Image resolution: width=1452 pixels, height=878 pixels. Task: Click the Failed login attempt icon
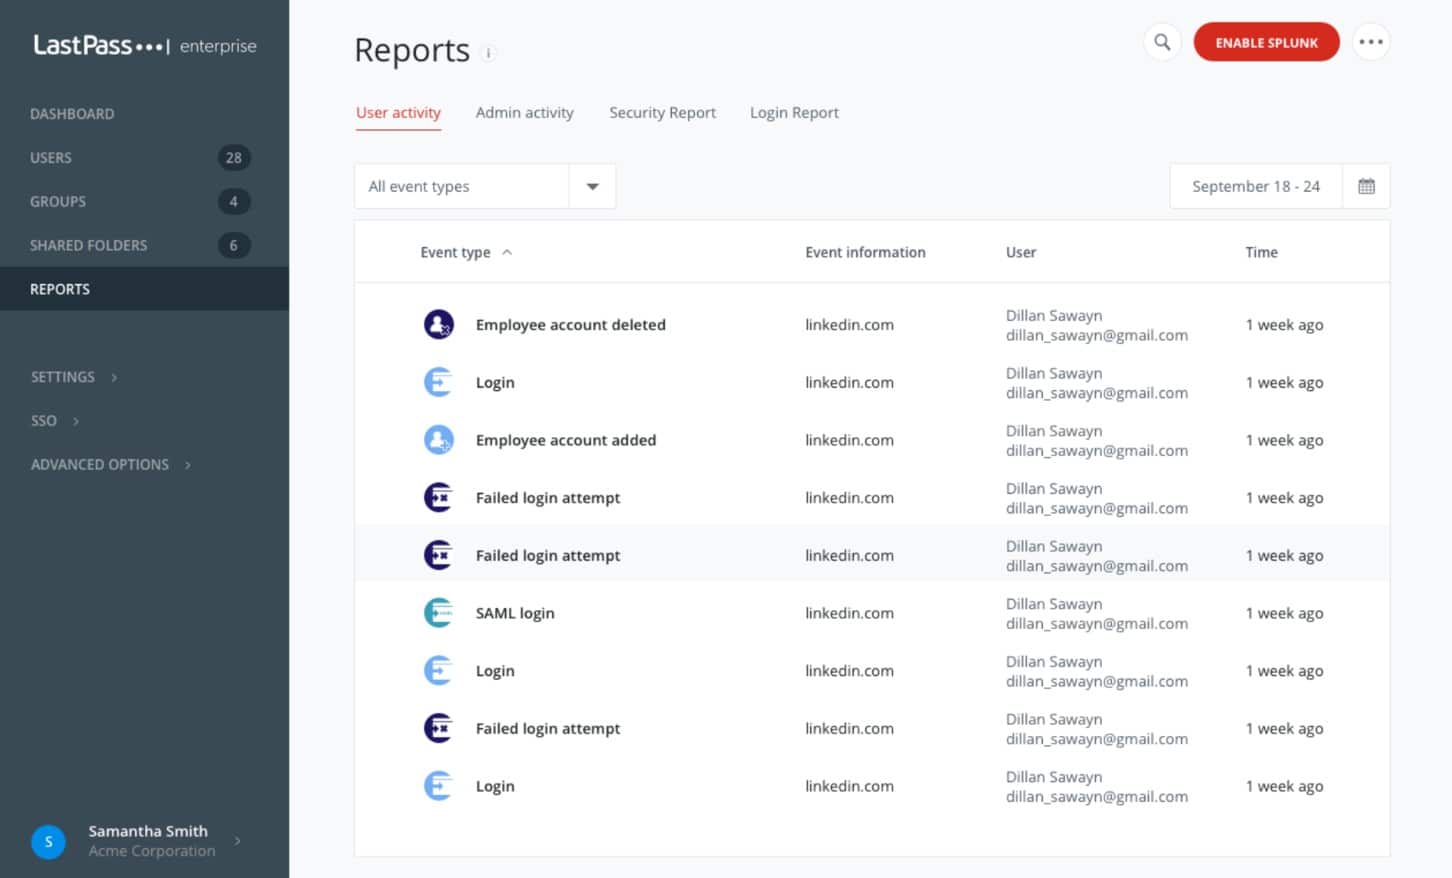click(438, 497)
